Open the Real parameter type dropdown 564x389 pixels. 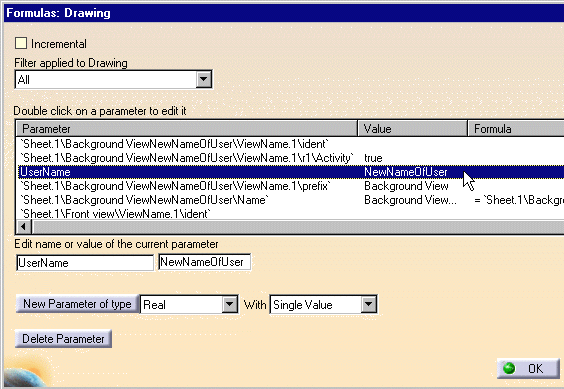229,305
